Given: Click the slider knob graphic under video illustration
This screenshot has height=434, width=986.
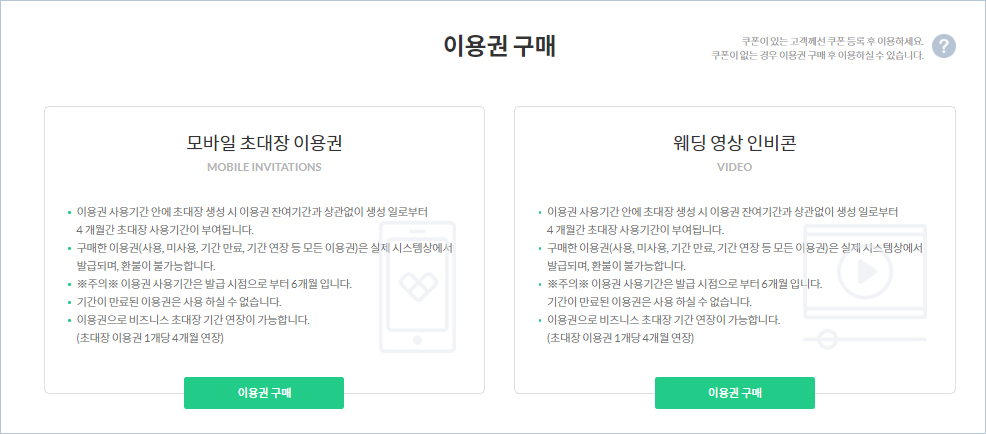Looking at the screenshot, I should pos(828,340).
